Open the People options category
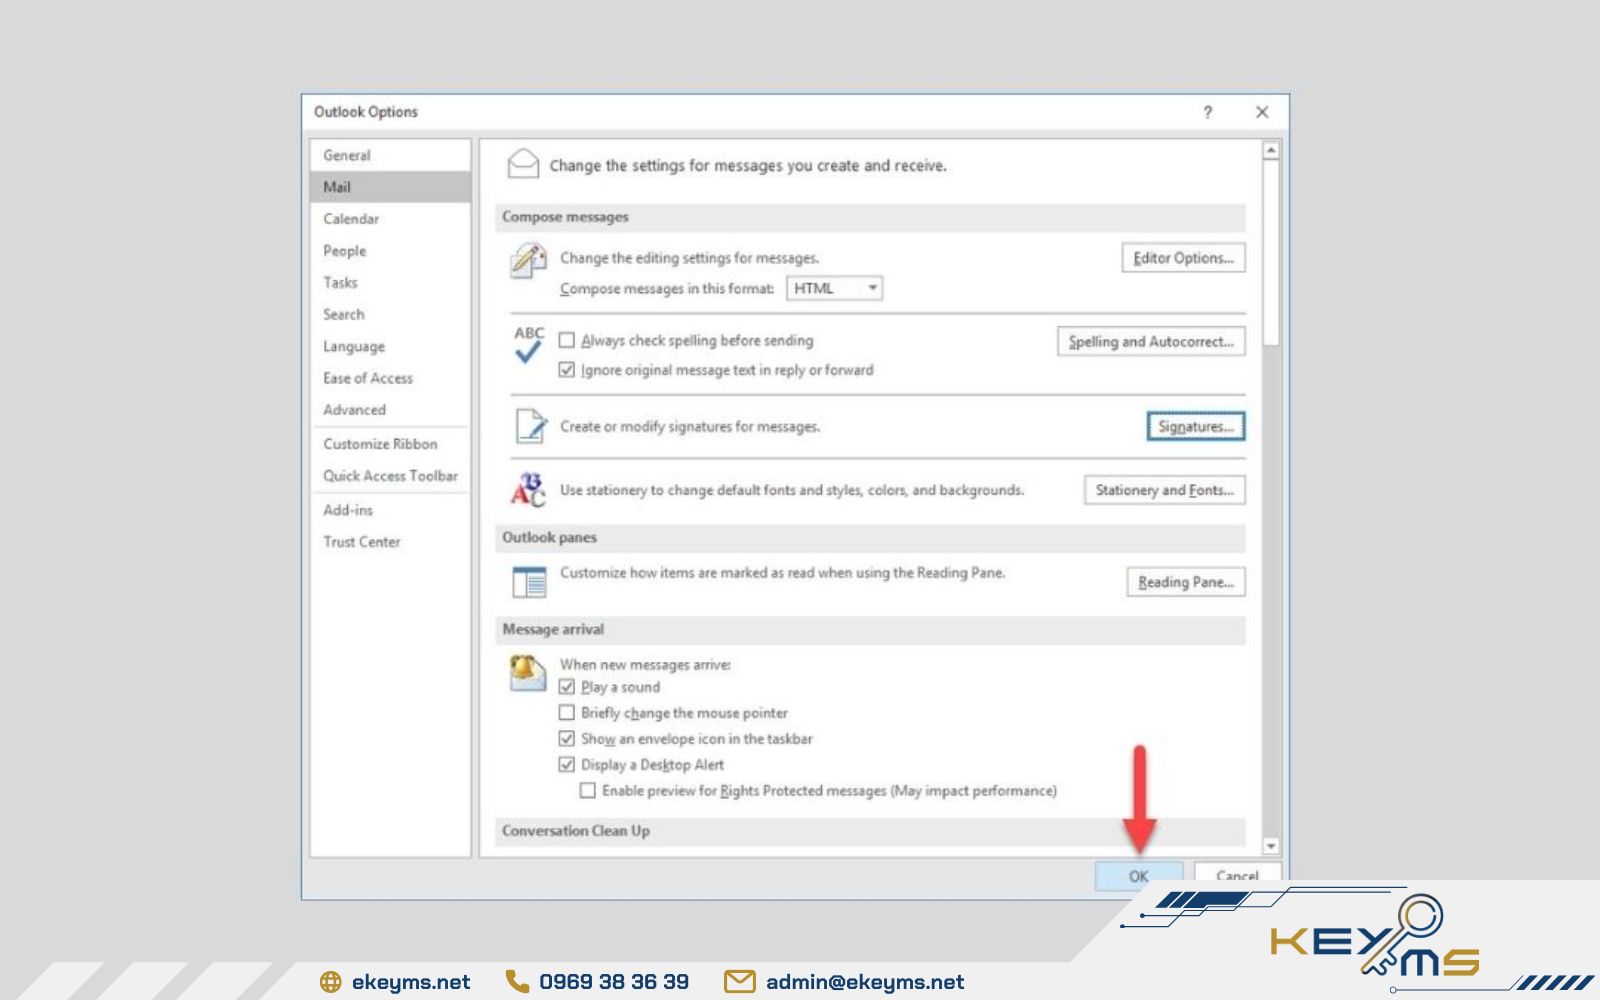The width and height of the screenshot is (1600, 1000). (x=390, y=251)
